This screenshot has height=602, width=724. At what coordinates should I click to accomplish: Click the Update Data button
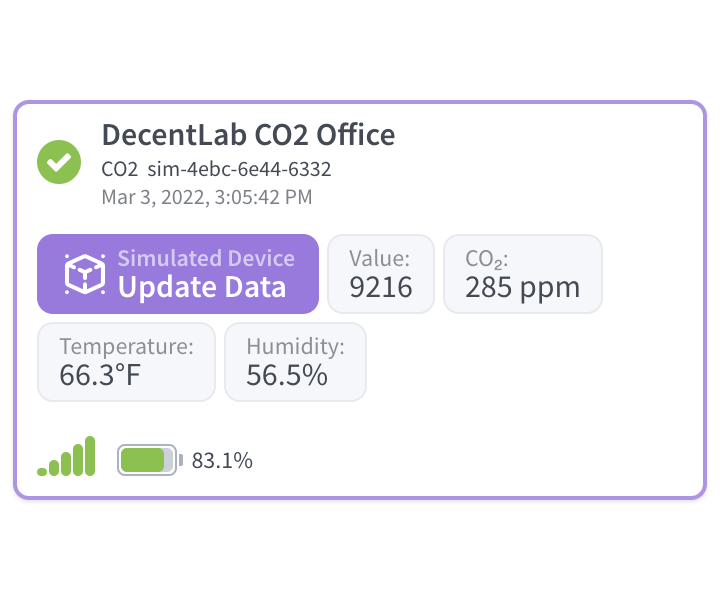pos(178,274)
